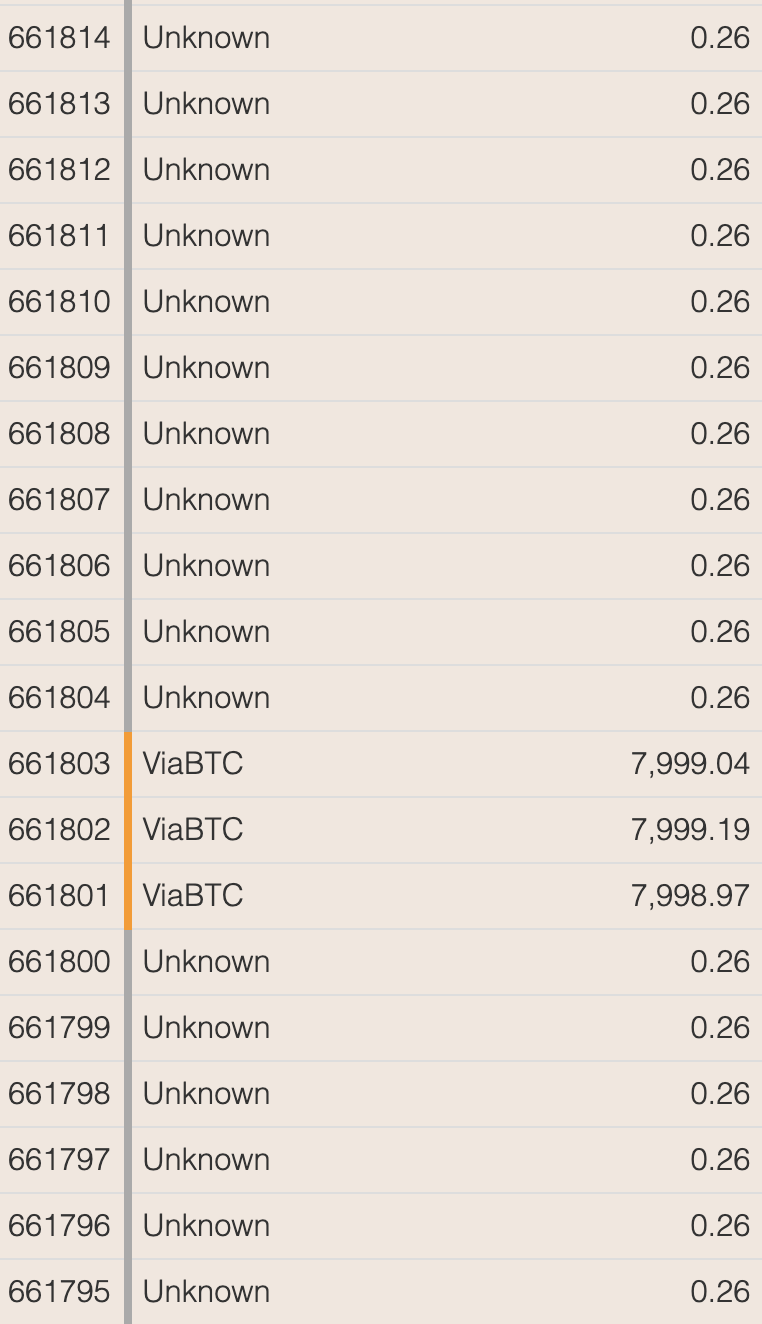762x1324 pixels.
Task: Open block 661802 details
Action: (59, 830)
